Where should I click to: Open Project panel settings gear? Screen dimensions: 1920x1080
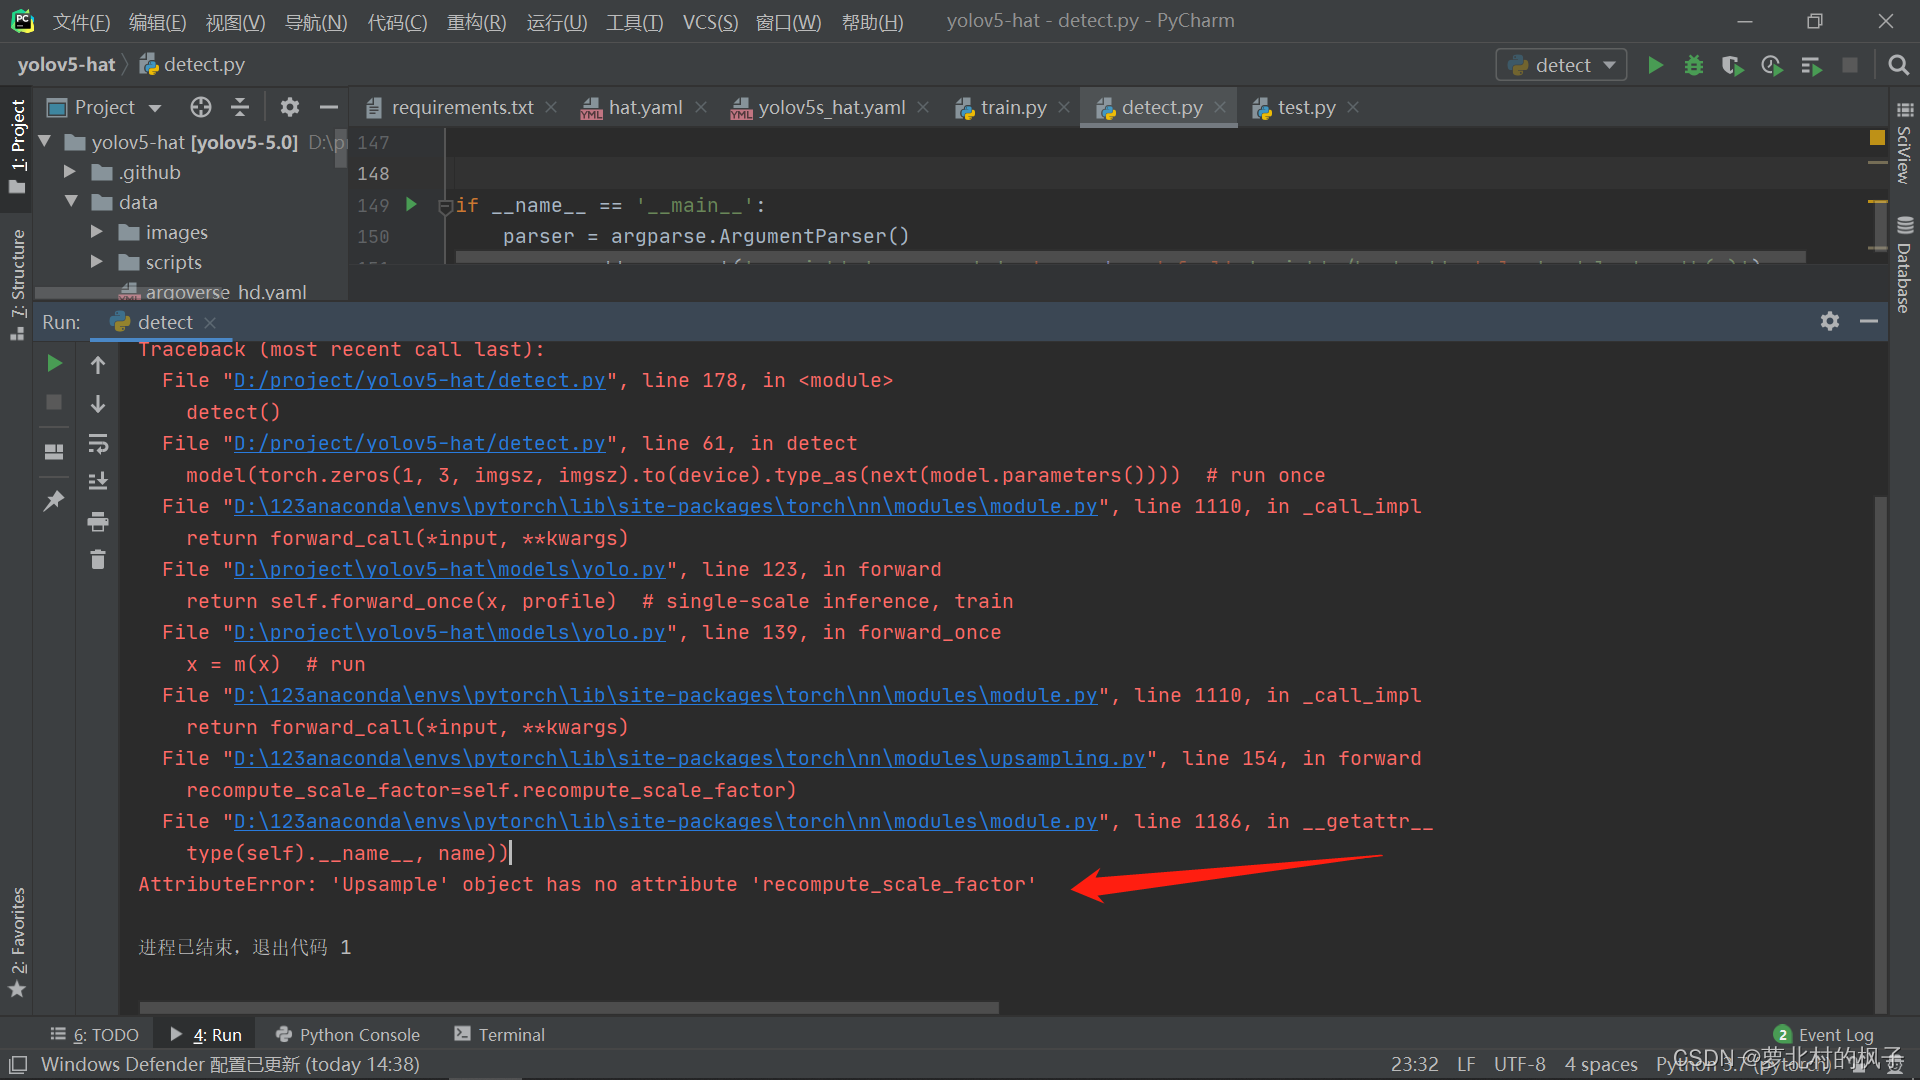[x=290, y=107]
